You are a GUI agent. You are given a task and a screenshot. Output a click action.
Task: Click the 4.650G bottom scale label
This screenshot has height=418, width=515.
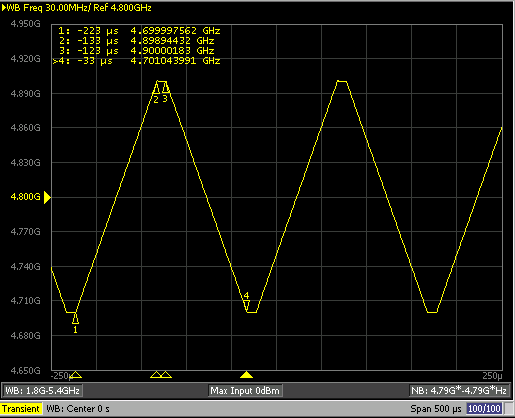pyautogui.click(x=25, y=371)
